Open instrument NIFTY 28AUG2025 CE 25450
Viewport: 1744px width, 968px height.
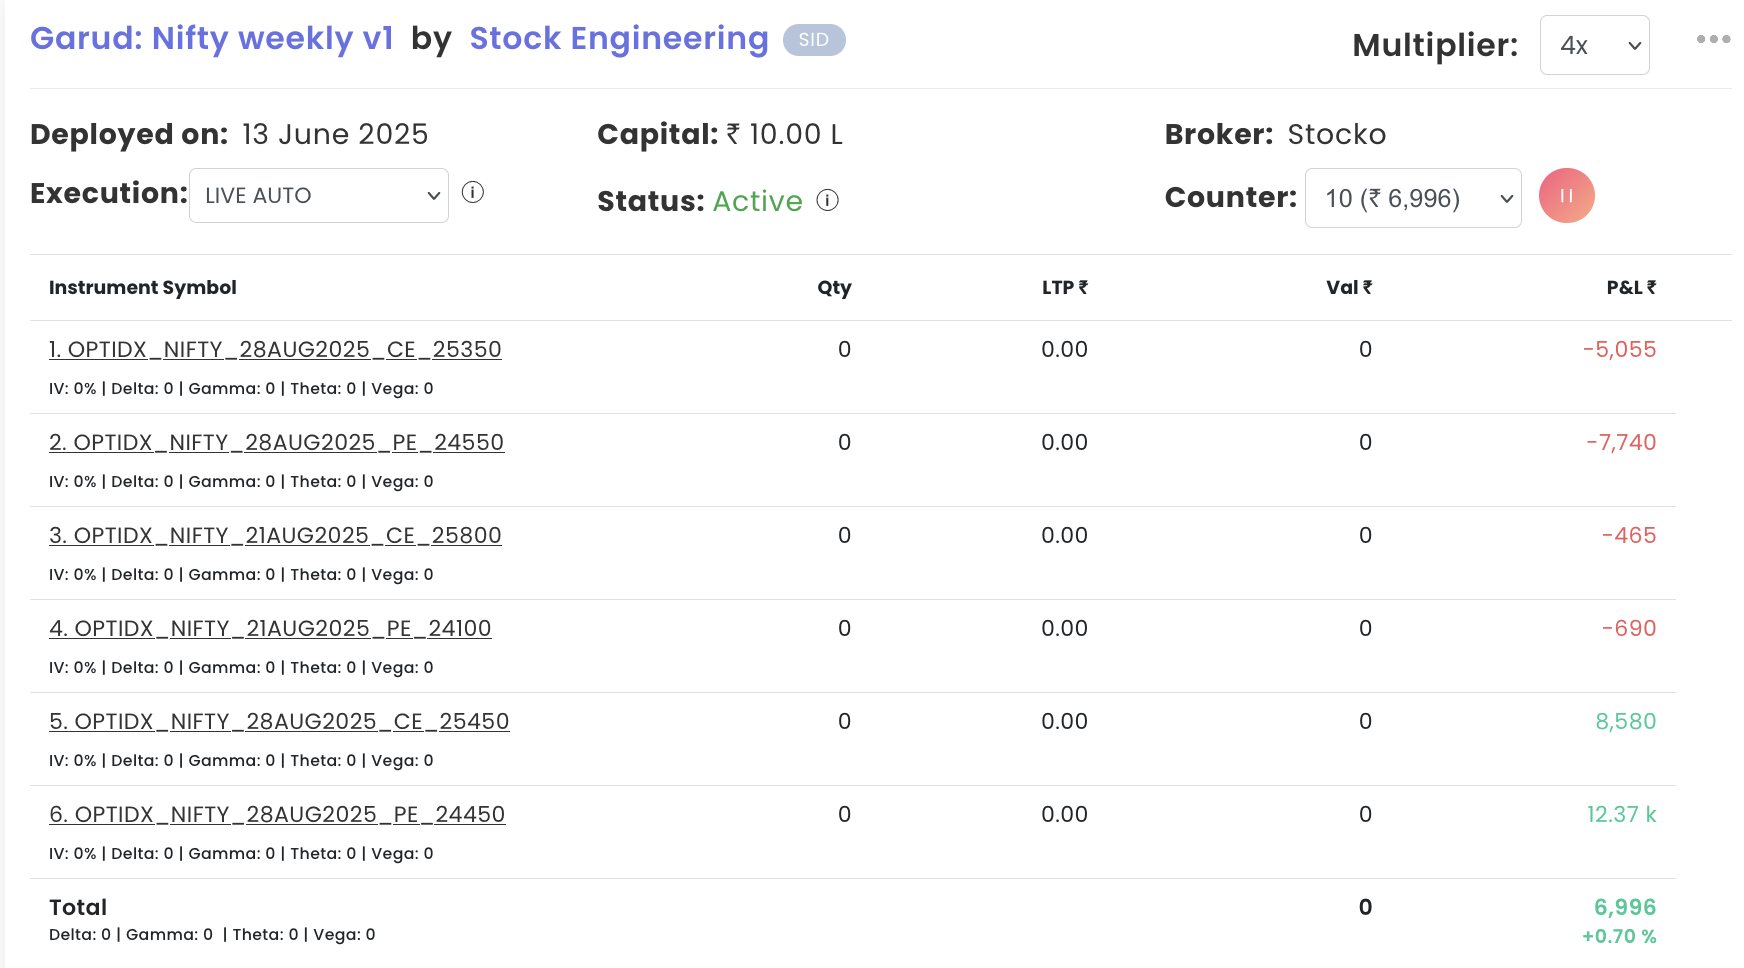tap(279, 722)
